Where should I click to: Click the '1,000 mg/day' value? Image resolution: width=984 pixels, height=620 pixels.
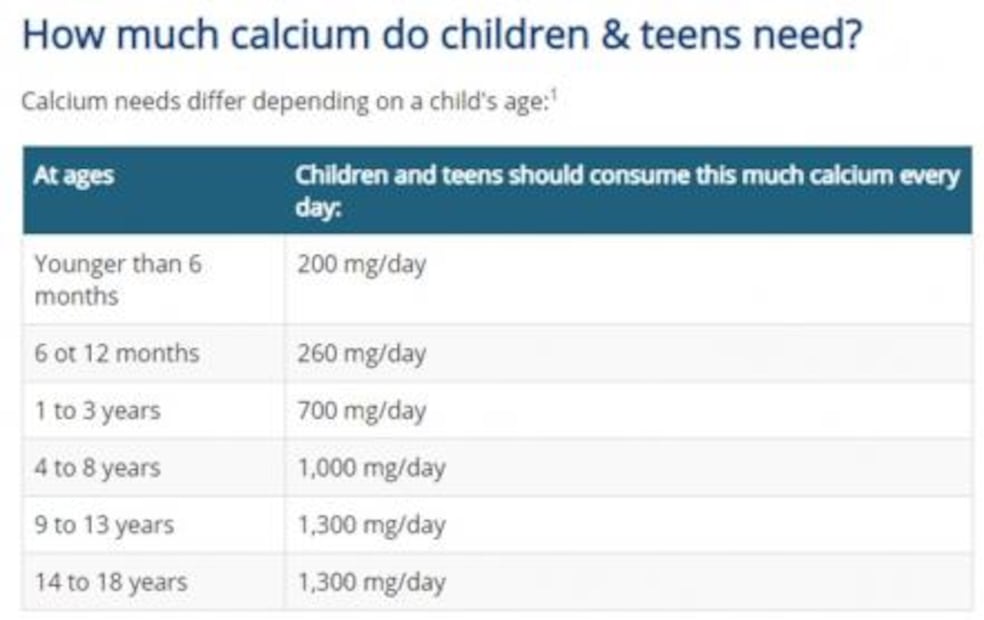tap(371, 468)
